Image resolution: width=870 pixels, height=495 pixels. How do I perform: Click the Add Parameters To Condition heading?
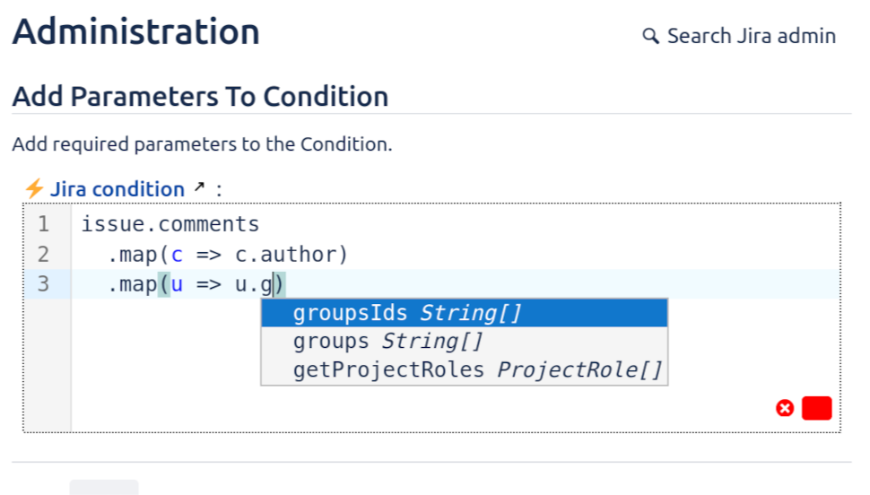[x=200, y=97]
